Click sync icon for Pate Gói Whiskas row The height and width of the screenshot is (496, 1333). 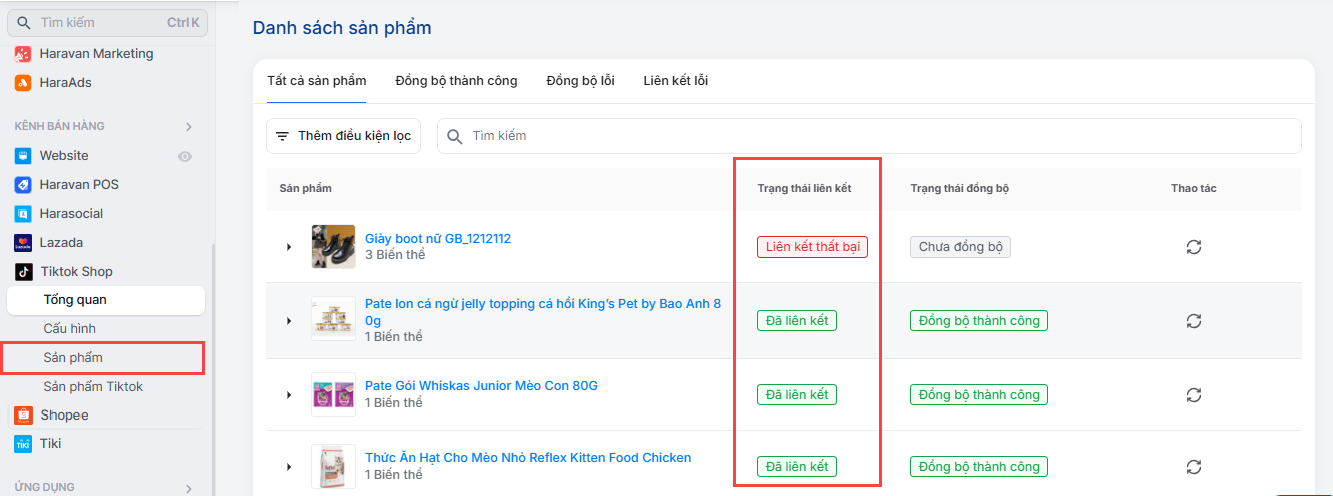[1193, 394]
